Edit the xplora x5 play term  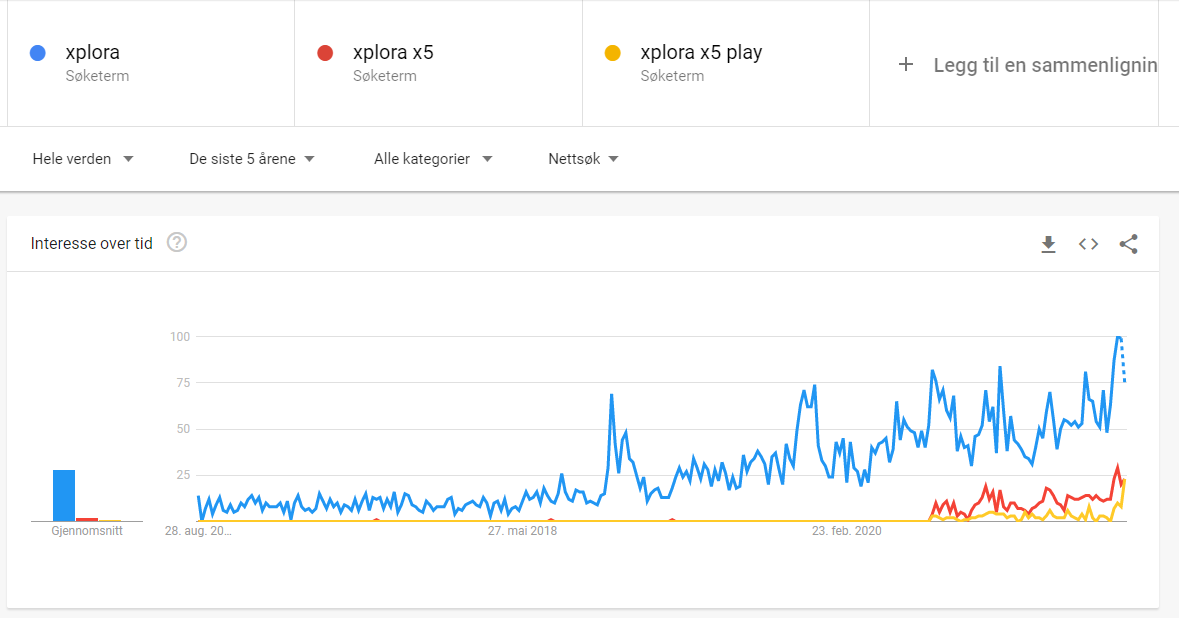pos(702,53)
